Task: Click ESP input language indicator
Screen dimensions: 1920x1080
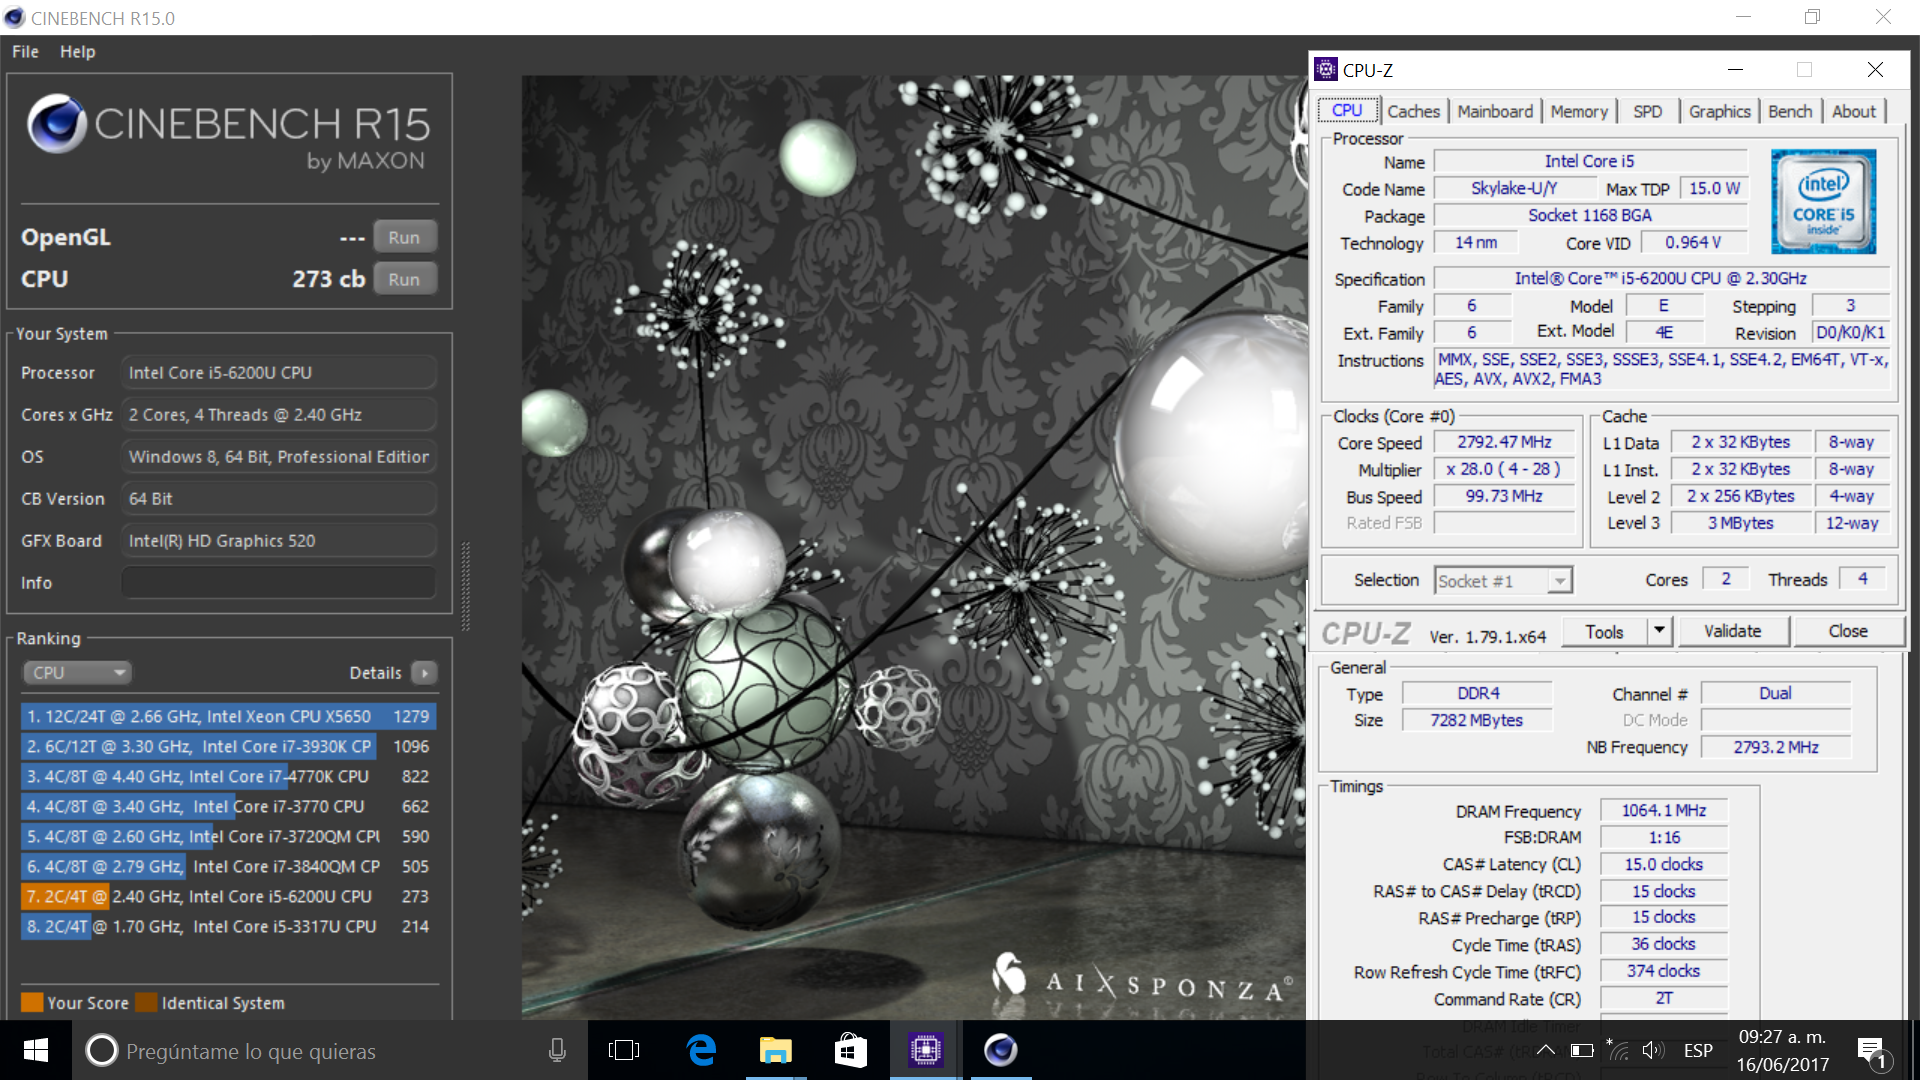Action: [1698, 1051]
